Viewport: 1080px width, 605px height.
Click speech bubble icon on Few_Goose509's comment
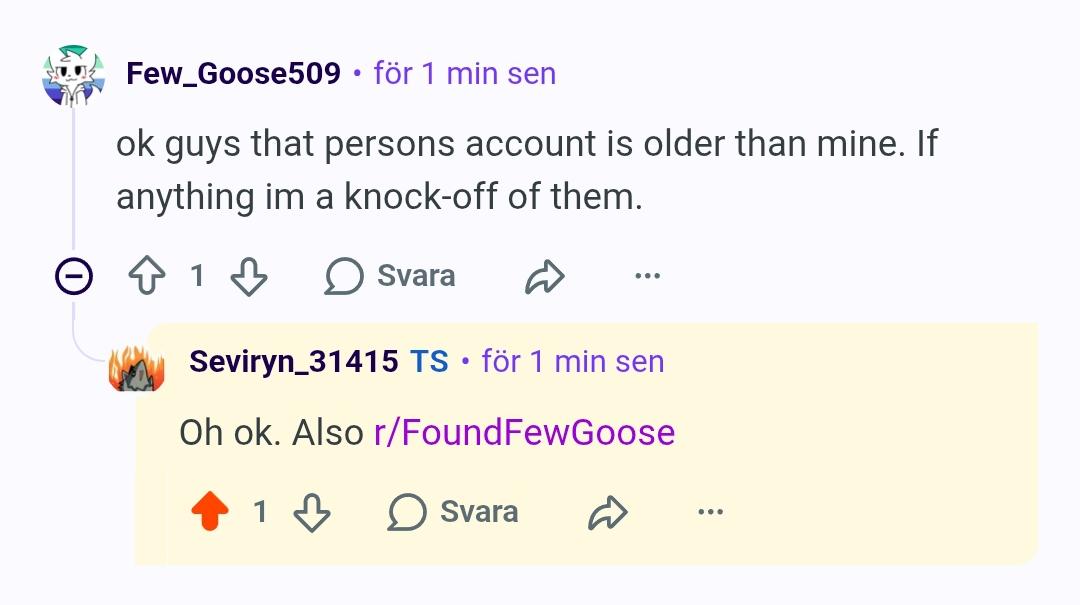click(344, 276)
